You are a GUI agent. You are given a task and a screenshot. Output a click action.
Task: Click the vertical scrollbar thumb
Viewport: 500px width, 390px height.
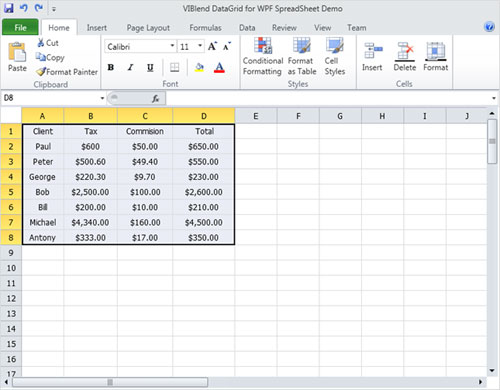tap(492, 141)
